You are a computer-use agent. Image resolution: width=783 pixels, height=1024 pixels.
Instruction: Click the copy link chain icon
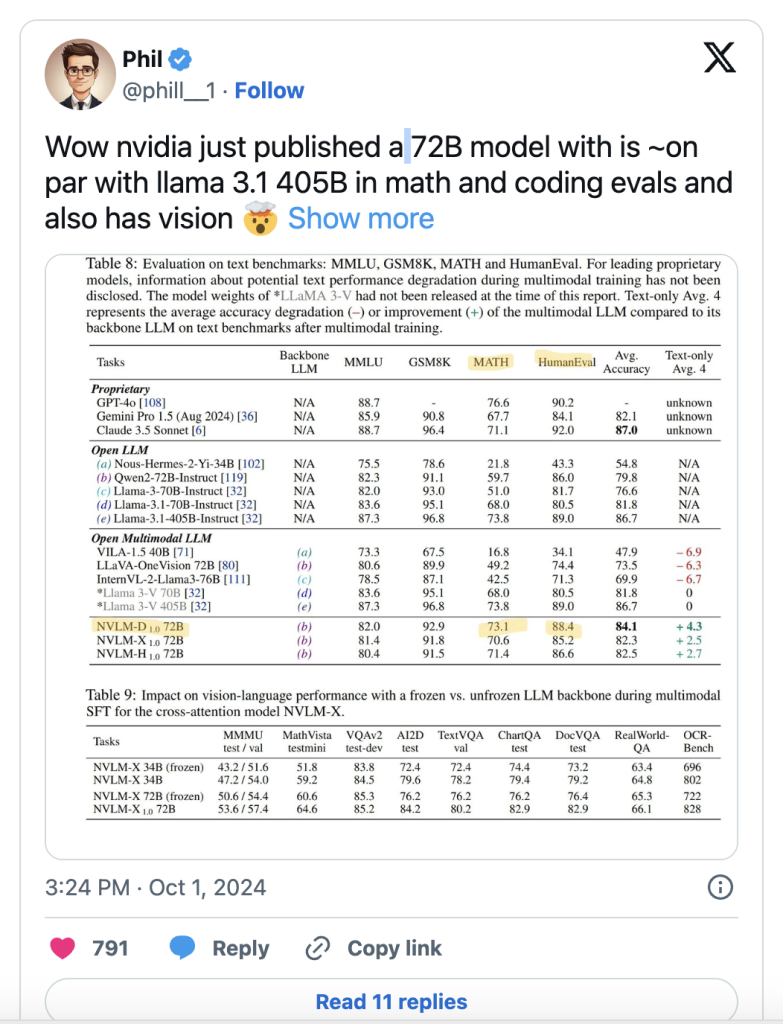click(x=319, y=948)
